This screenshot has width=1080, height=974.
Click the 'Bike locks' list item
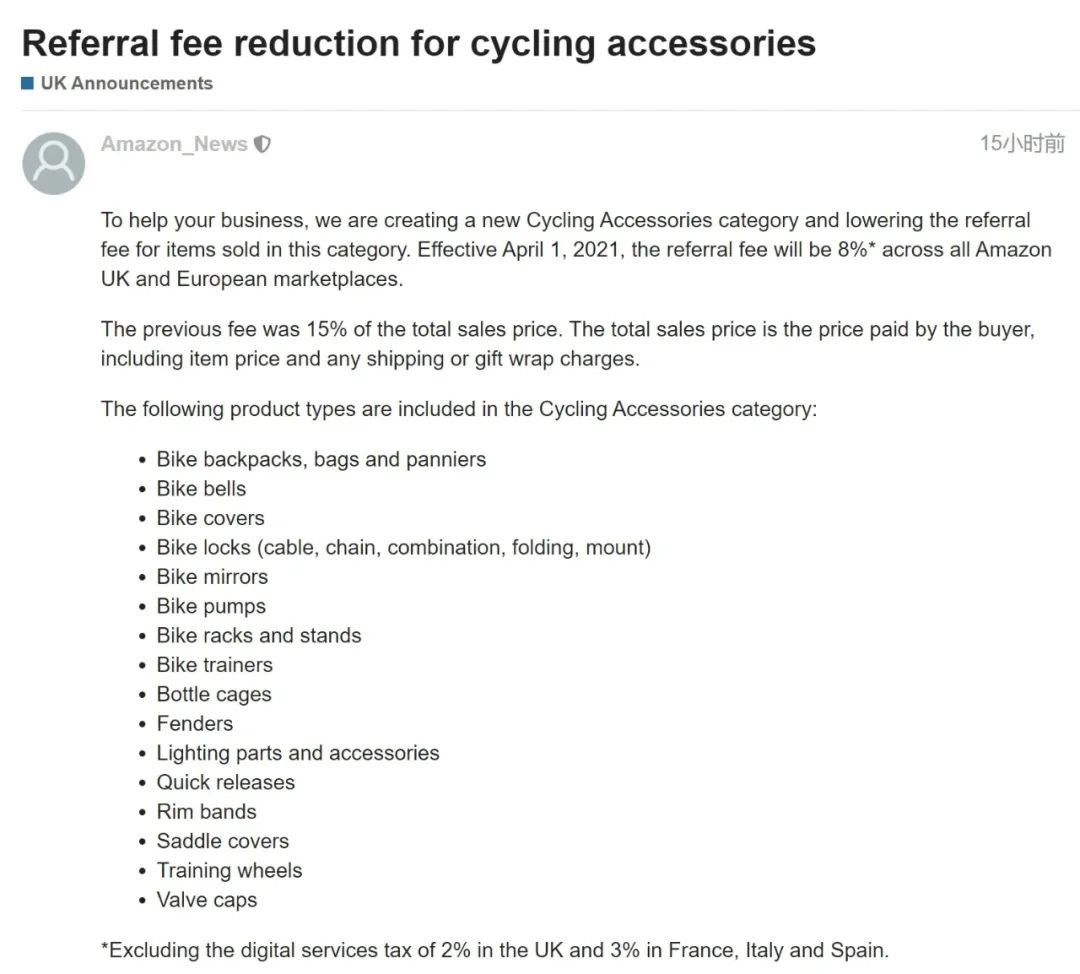tap(403, 547)
